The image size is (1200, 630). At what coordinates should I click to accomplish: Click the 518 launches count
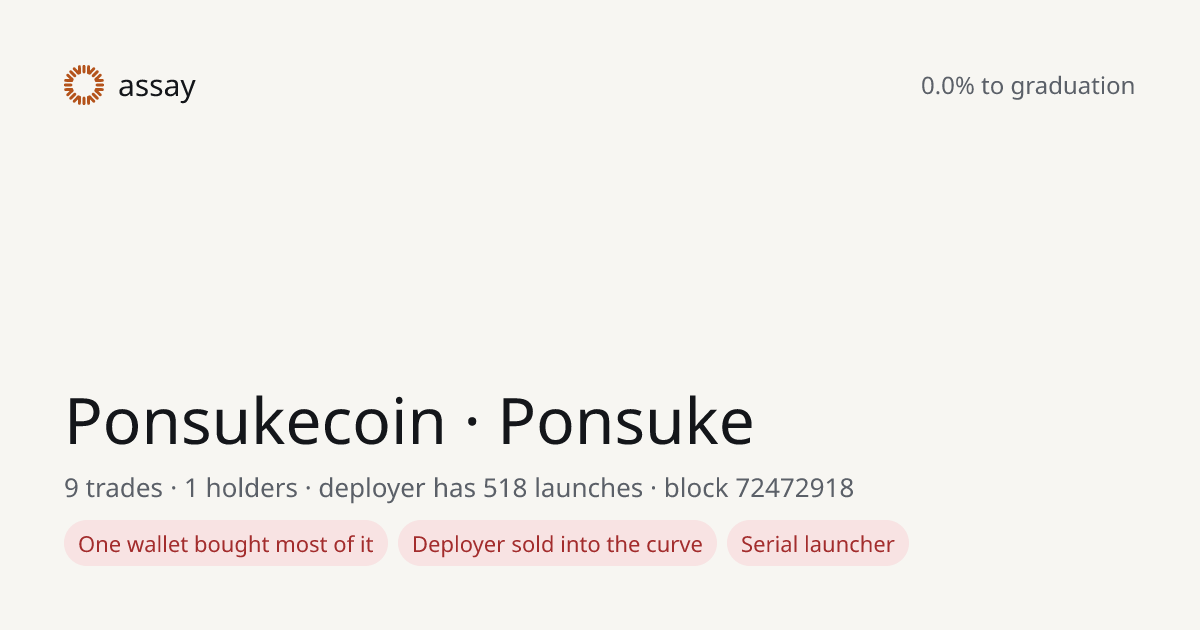pos(563,488)
